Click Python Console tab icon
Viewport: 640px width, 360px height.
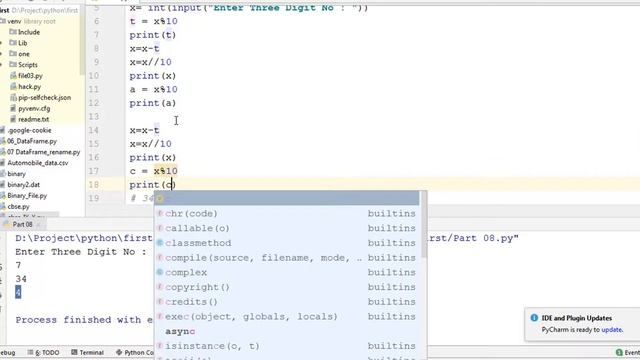[119, 352]
